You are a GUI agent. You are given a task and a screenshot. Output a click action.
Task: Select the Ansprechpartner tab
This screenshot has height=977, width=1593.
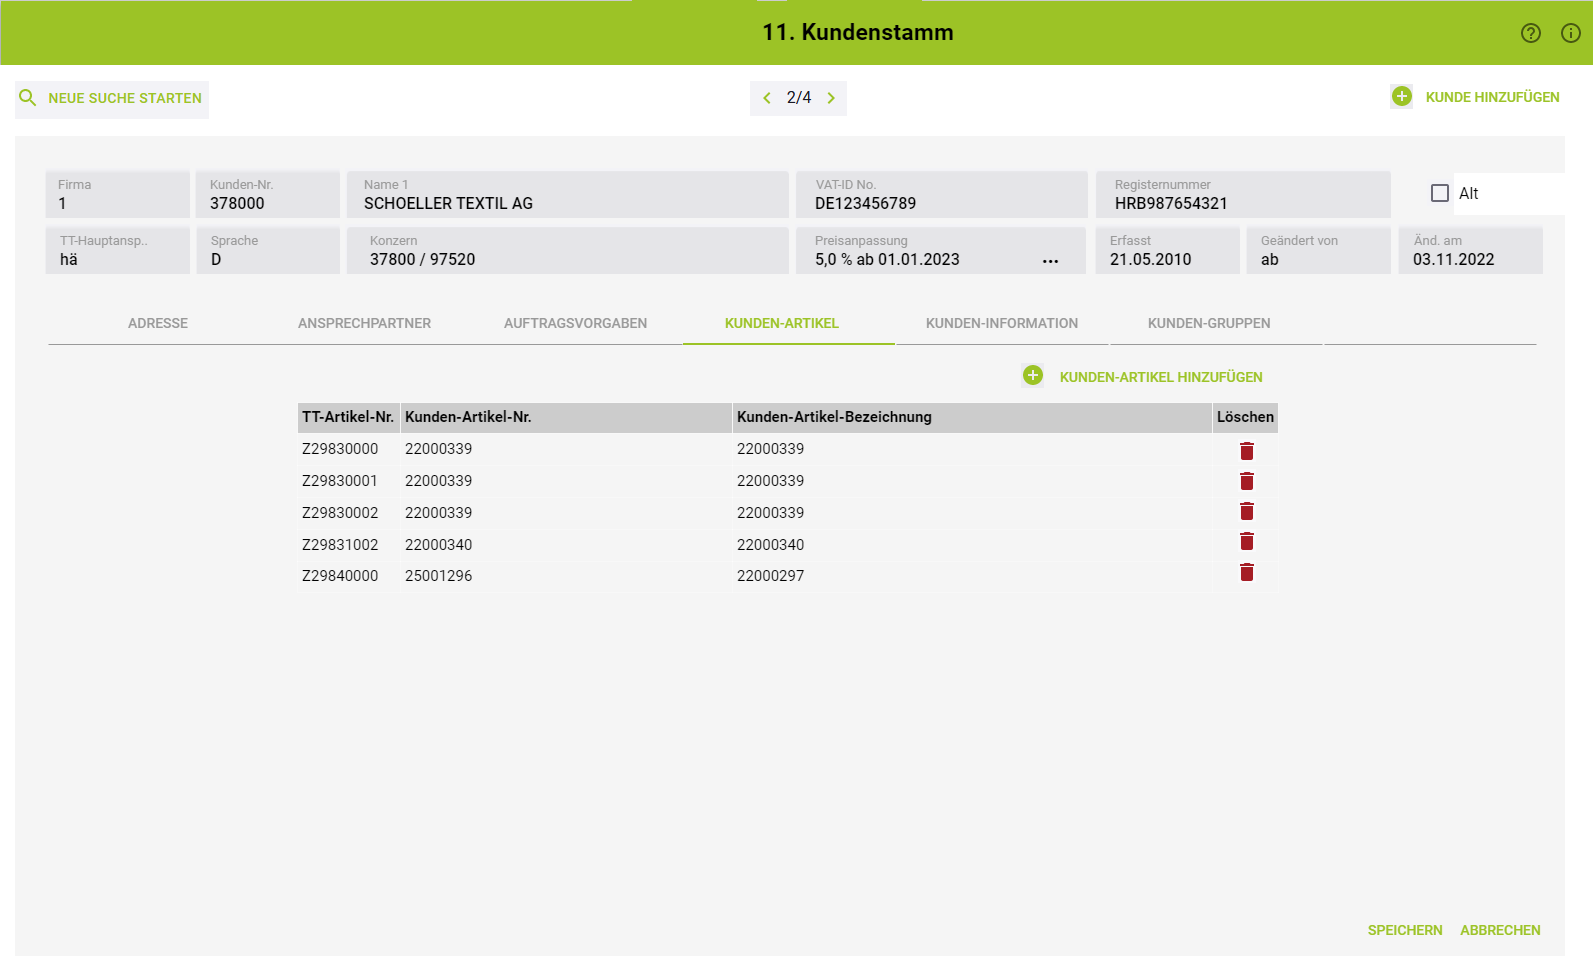[x=364, y=324]
